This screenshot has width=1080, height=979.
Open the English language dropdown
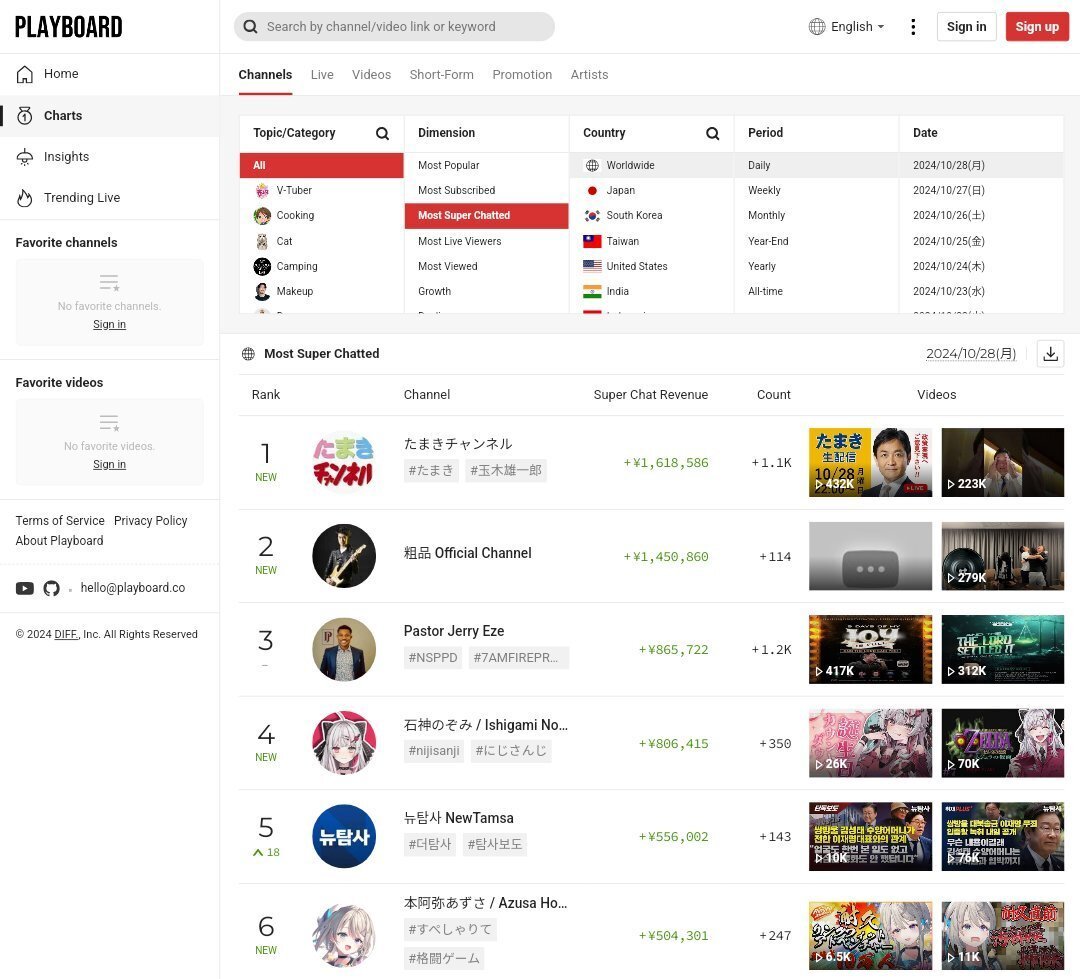click(848, 27)
